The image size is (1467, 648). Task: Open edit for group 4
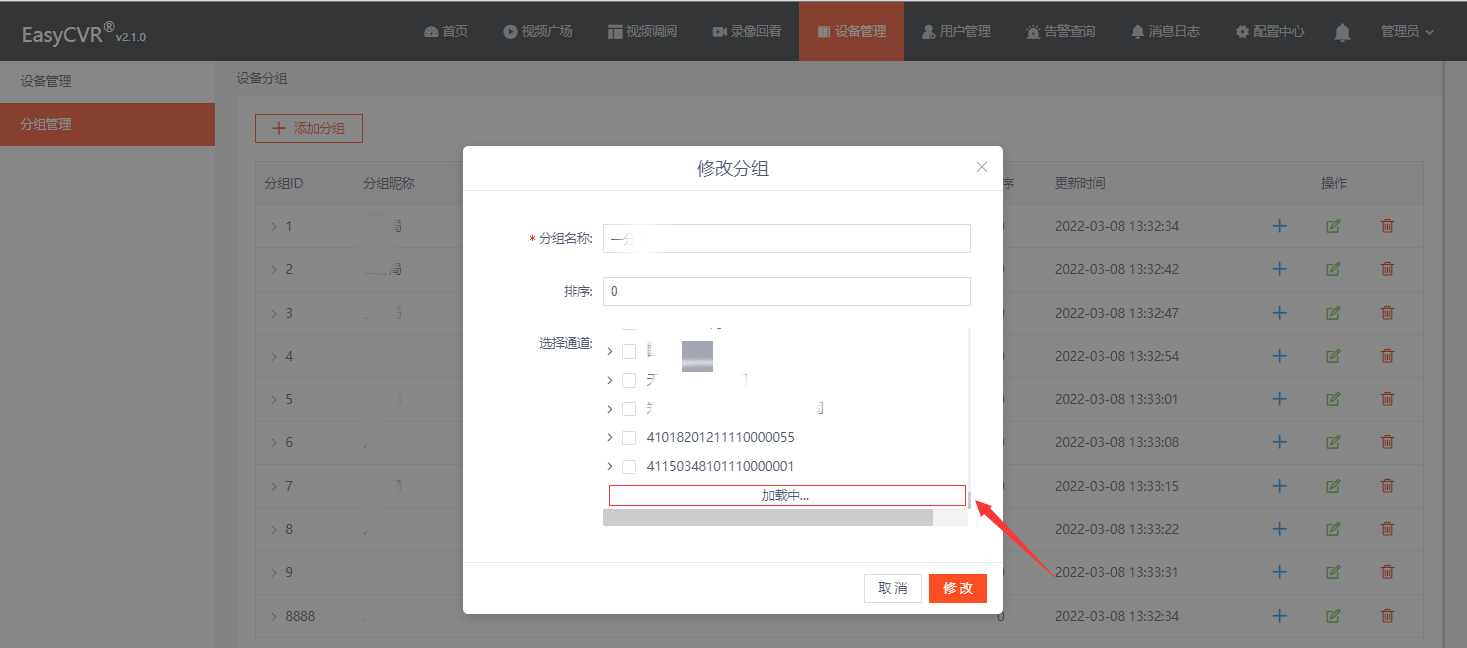1333,356
